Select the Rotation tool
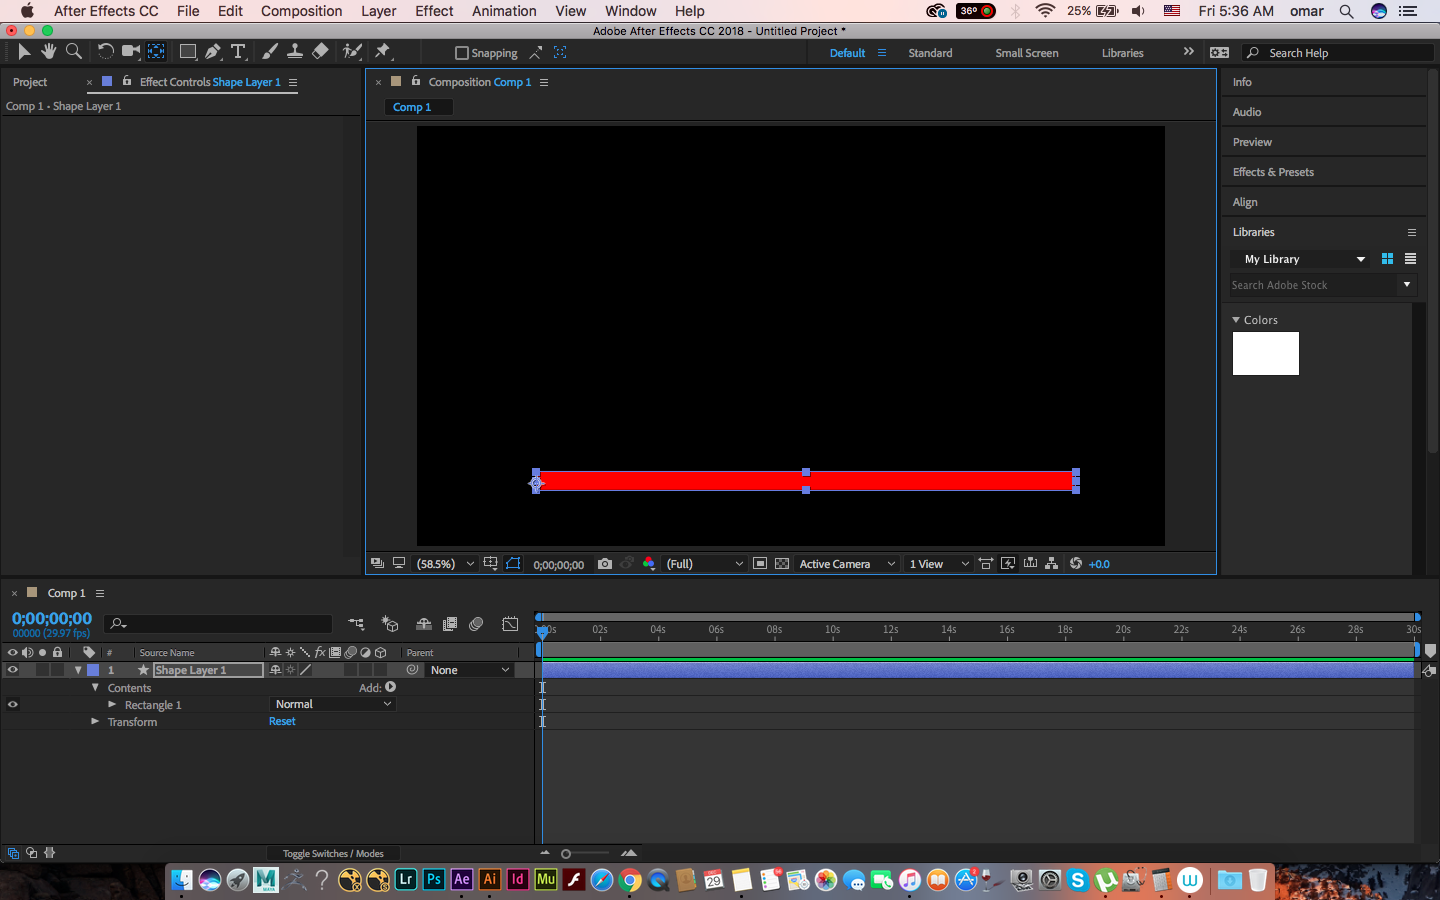The image size is (1440, 900). (x=105, y=52)
